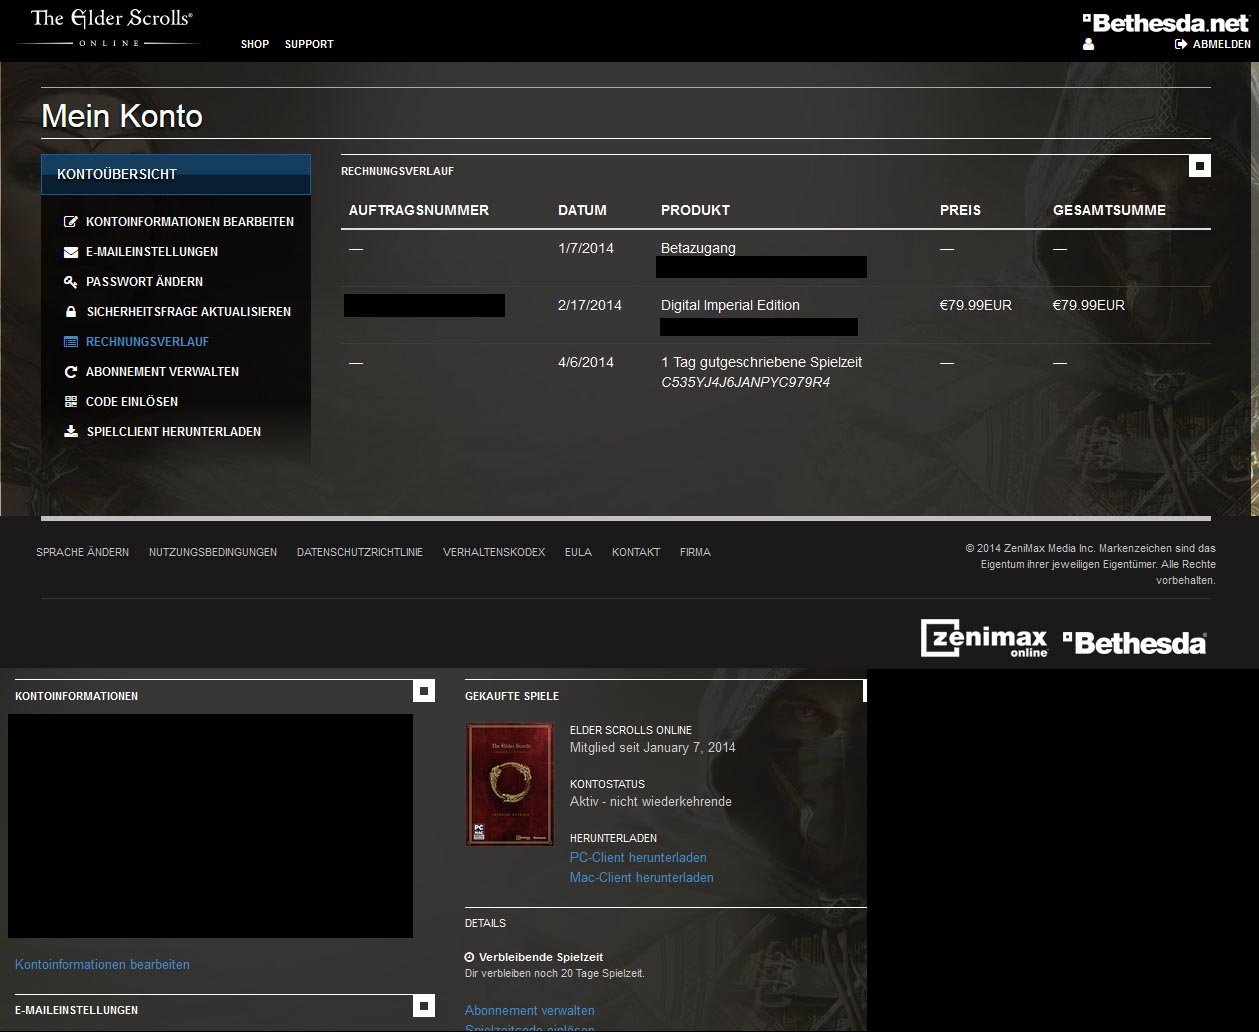Open the user profile icon in header
The height and width of the screenshot is (1032, 1259).
pos(1088,44)
